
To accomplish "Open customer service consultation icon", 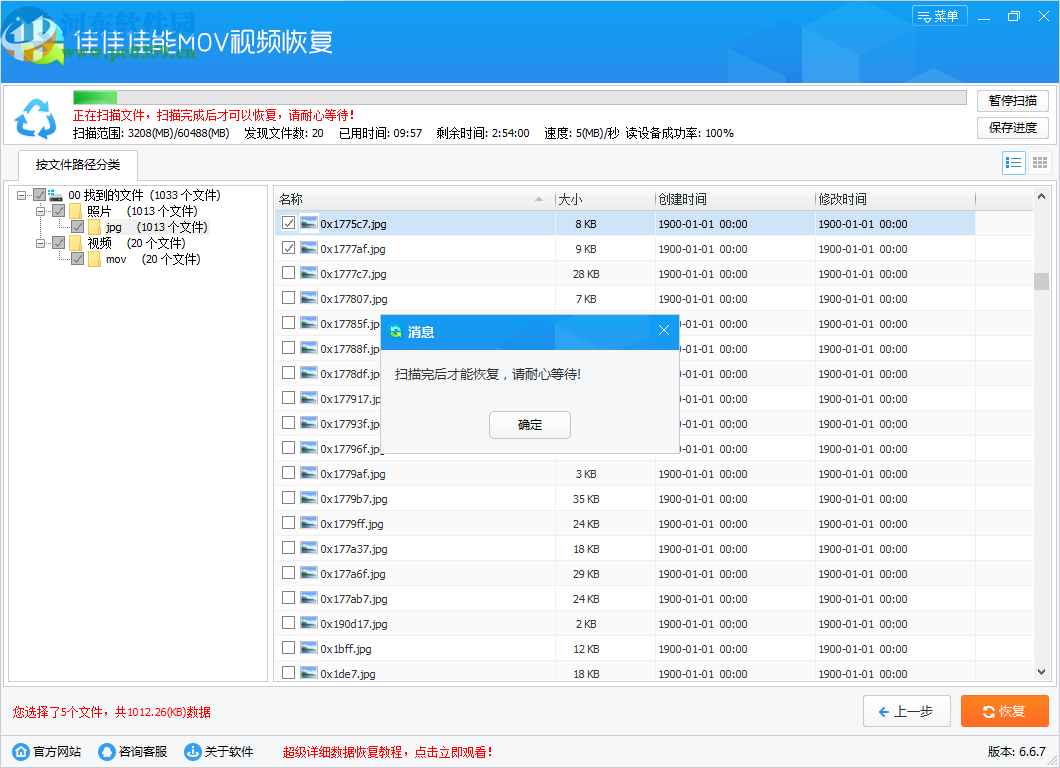I will tap(107, 752).
